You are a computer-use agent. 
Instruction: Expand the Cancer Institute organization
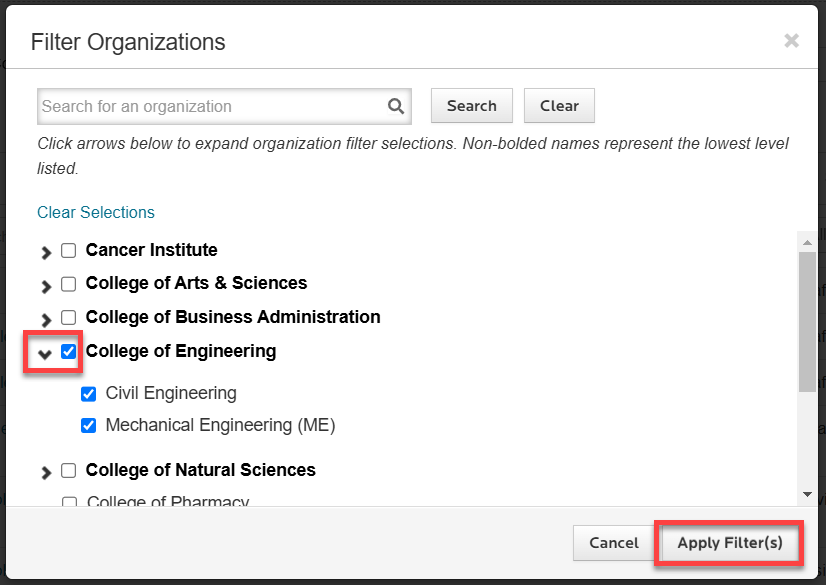(x=46, y=252)
